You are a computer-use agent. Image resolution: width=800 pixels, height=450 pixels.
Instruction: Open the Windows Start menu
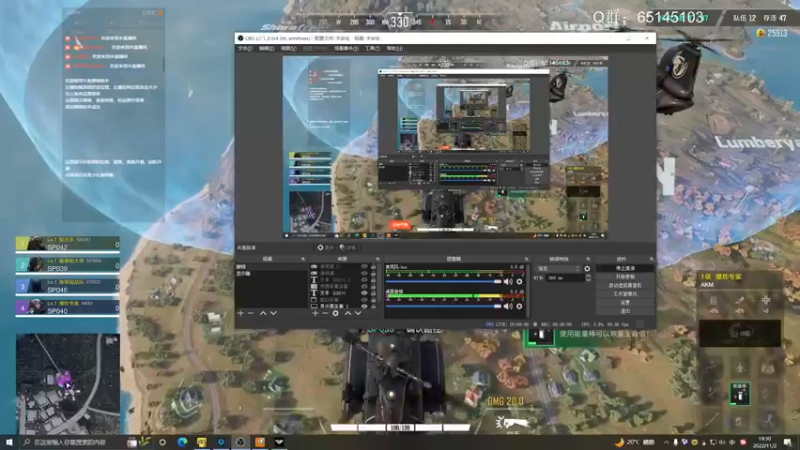click(x=9, y=442)
